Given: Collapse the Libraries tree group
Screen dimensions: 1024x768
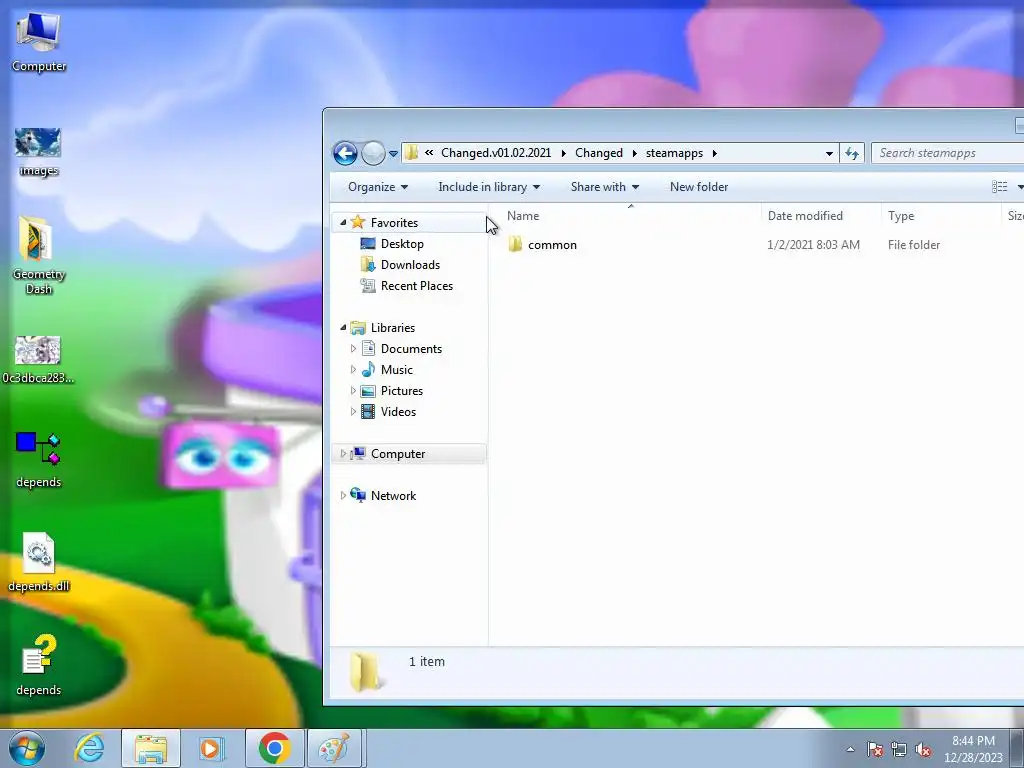Looking at the screenshot, I should coord(343,328).
